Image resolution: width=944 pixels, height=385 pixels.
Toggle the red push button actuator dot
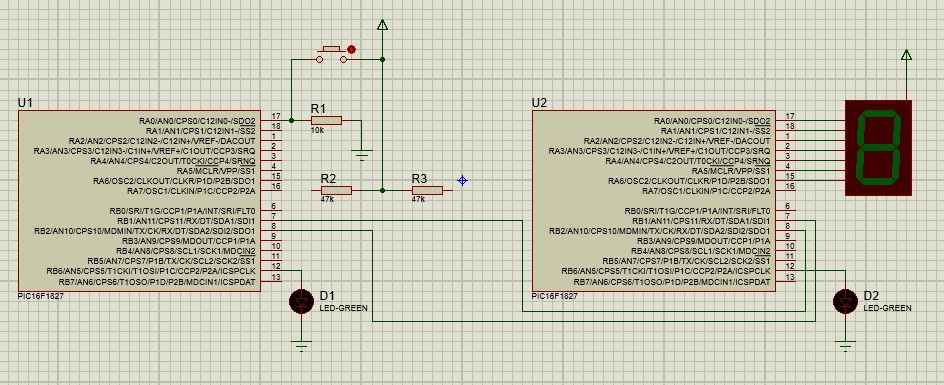(x=352, y=49)
